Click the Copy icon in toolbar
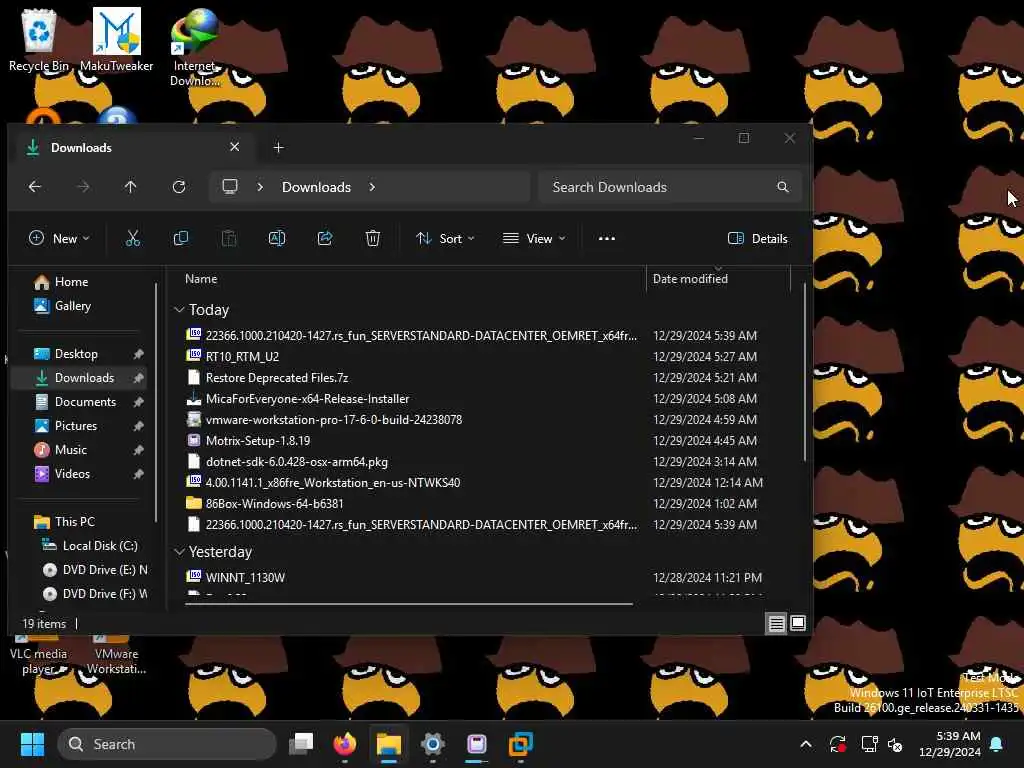1024x768 pixels. point(181,238)
